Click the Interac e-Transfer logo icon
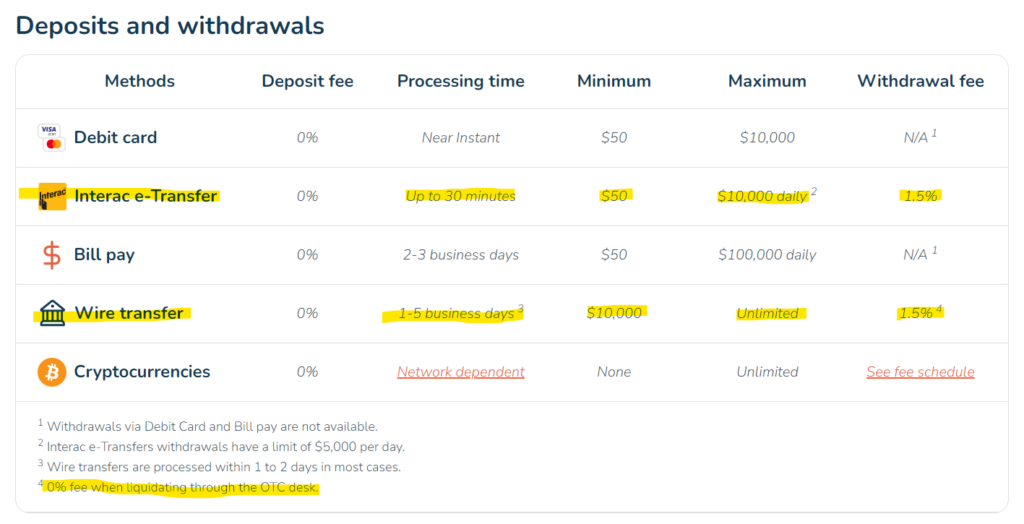Viewport: 1024px width, 524px height. coord(52,197)
